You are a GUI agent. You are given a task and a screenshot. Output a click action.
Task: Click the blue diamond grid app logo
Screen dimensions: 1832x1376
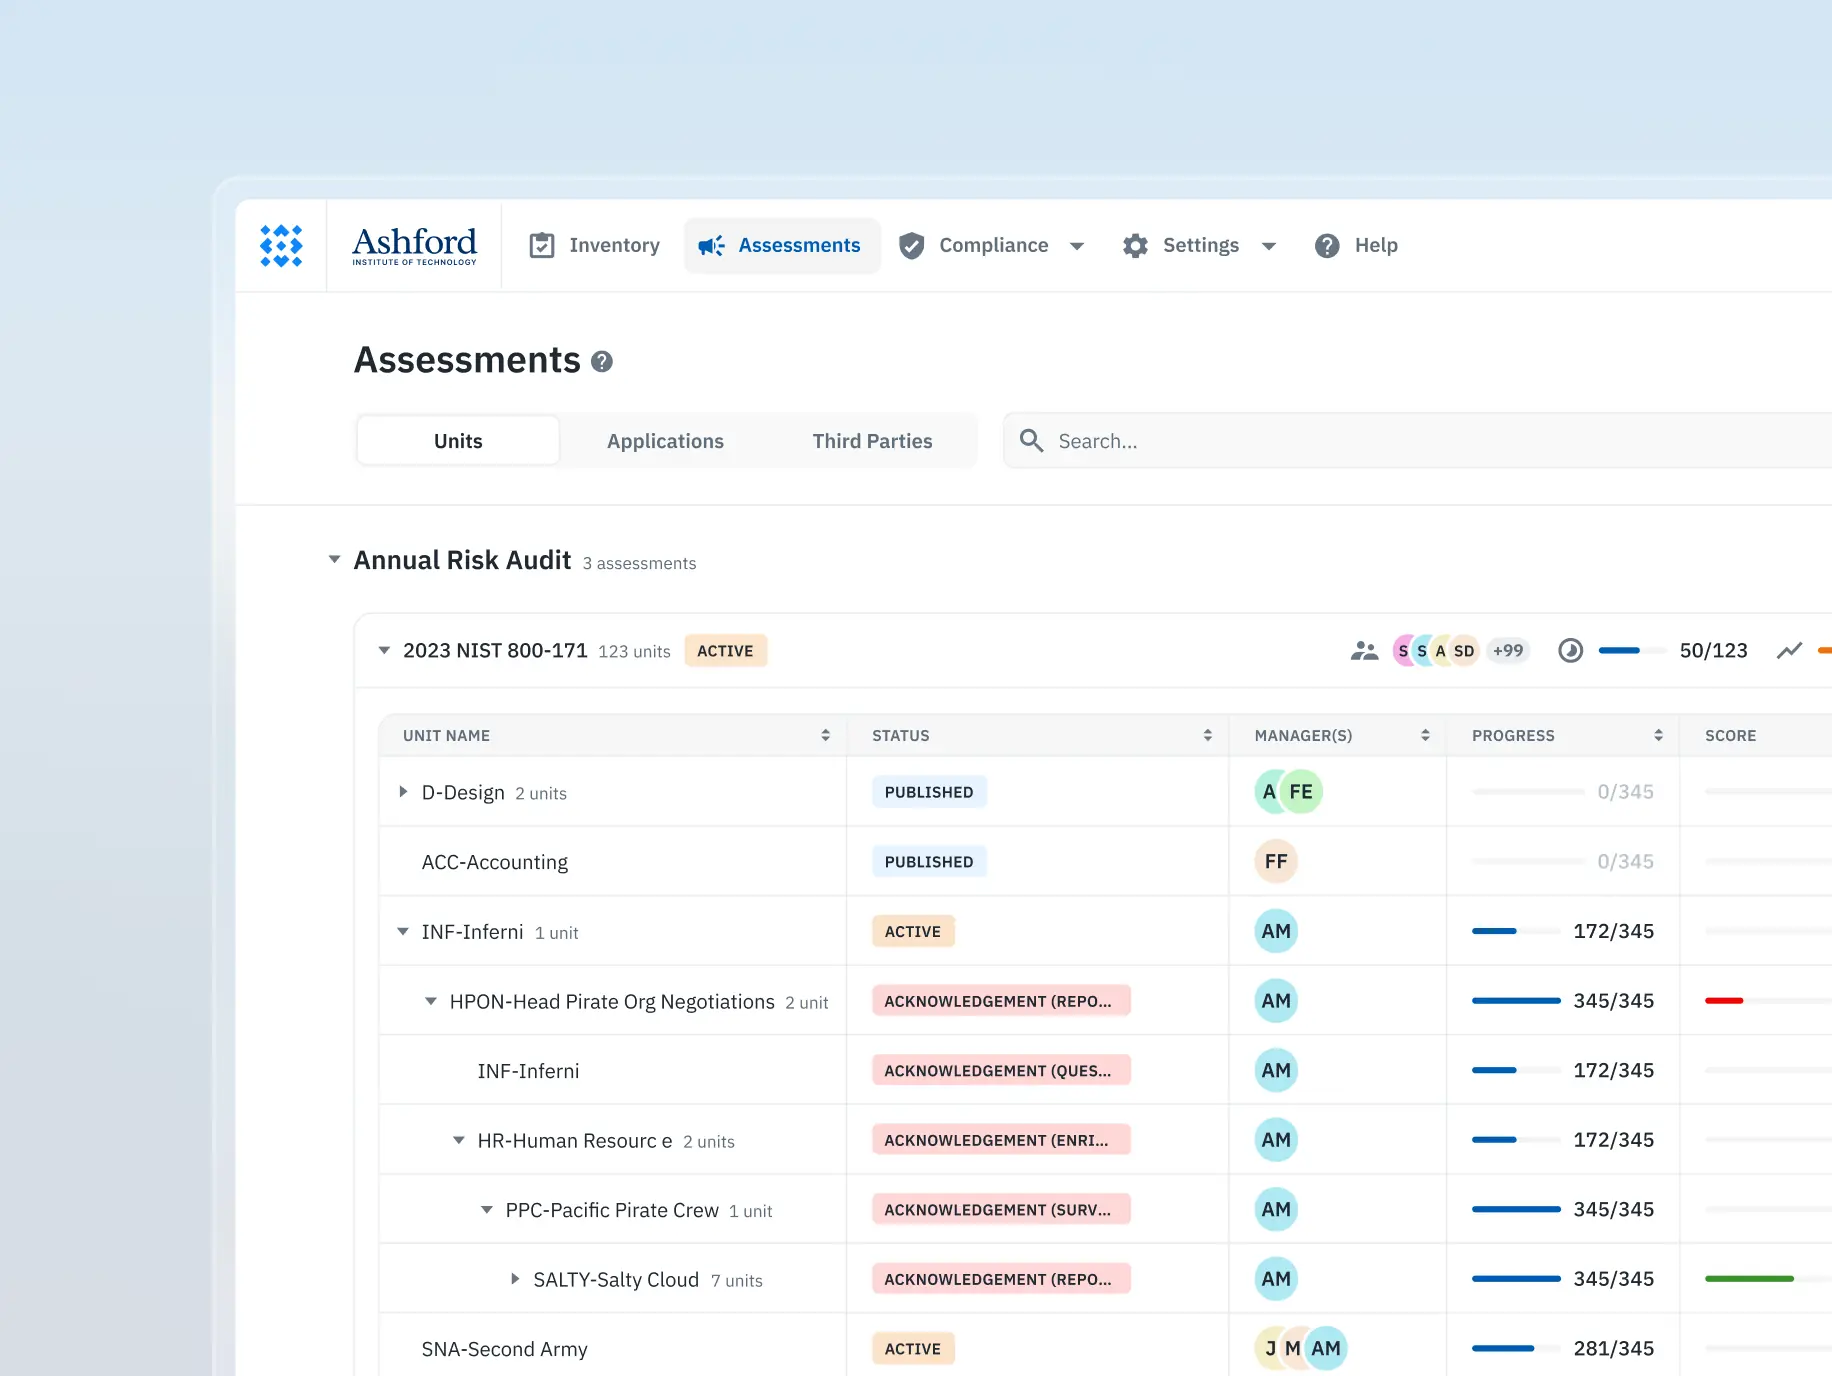(x=281, y=246)
